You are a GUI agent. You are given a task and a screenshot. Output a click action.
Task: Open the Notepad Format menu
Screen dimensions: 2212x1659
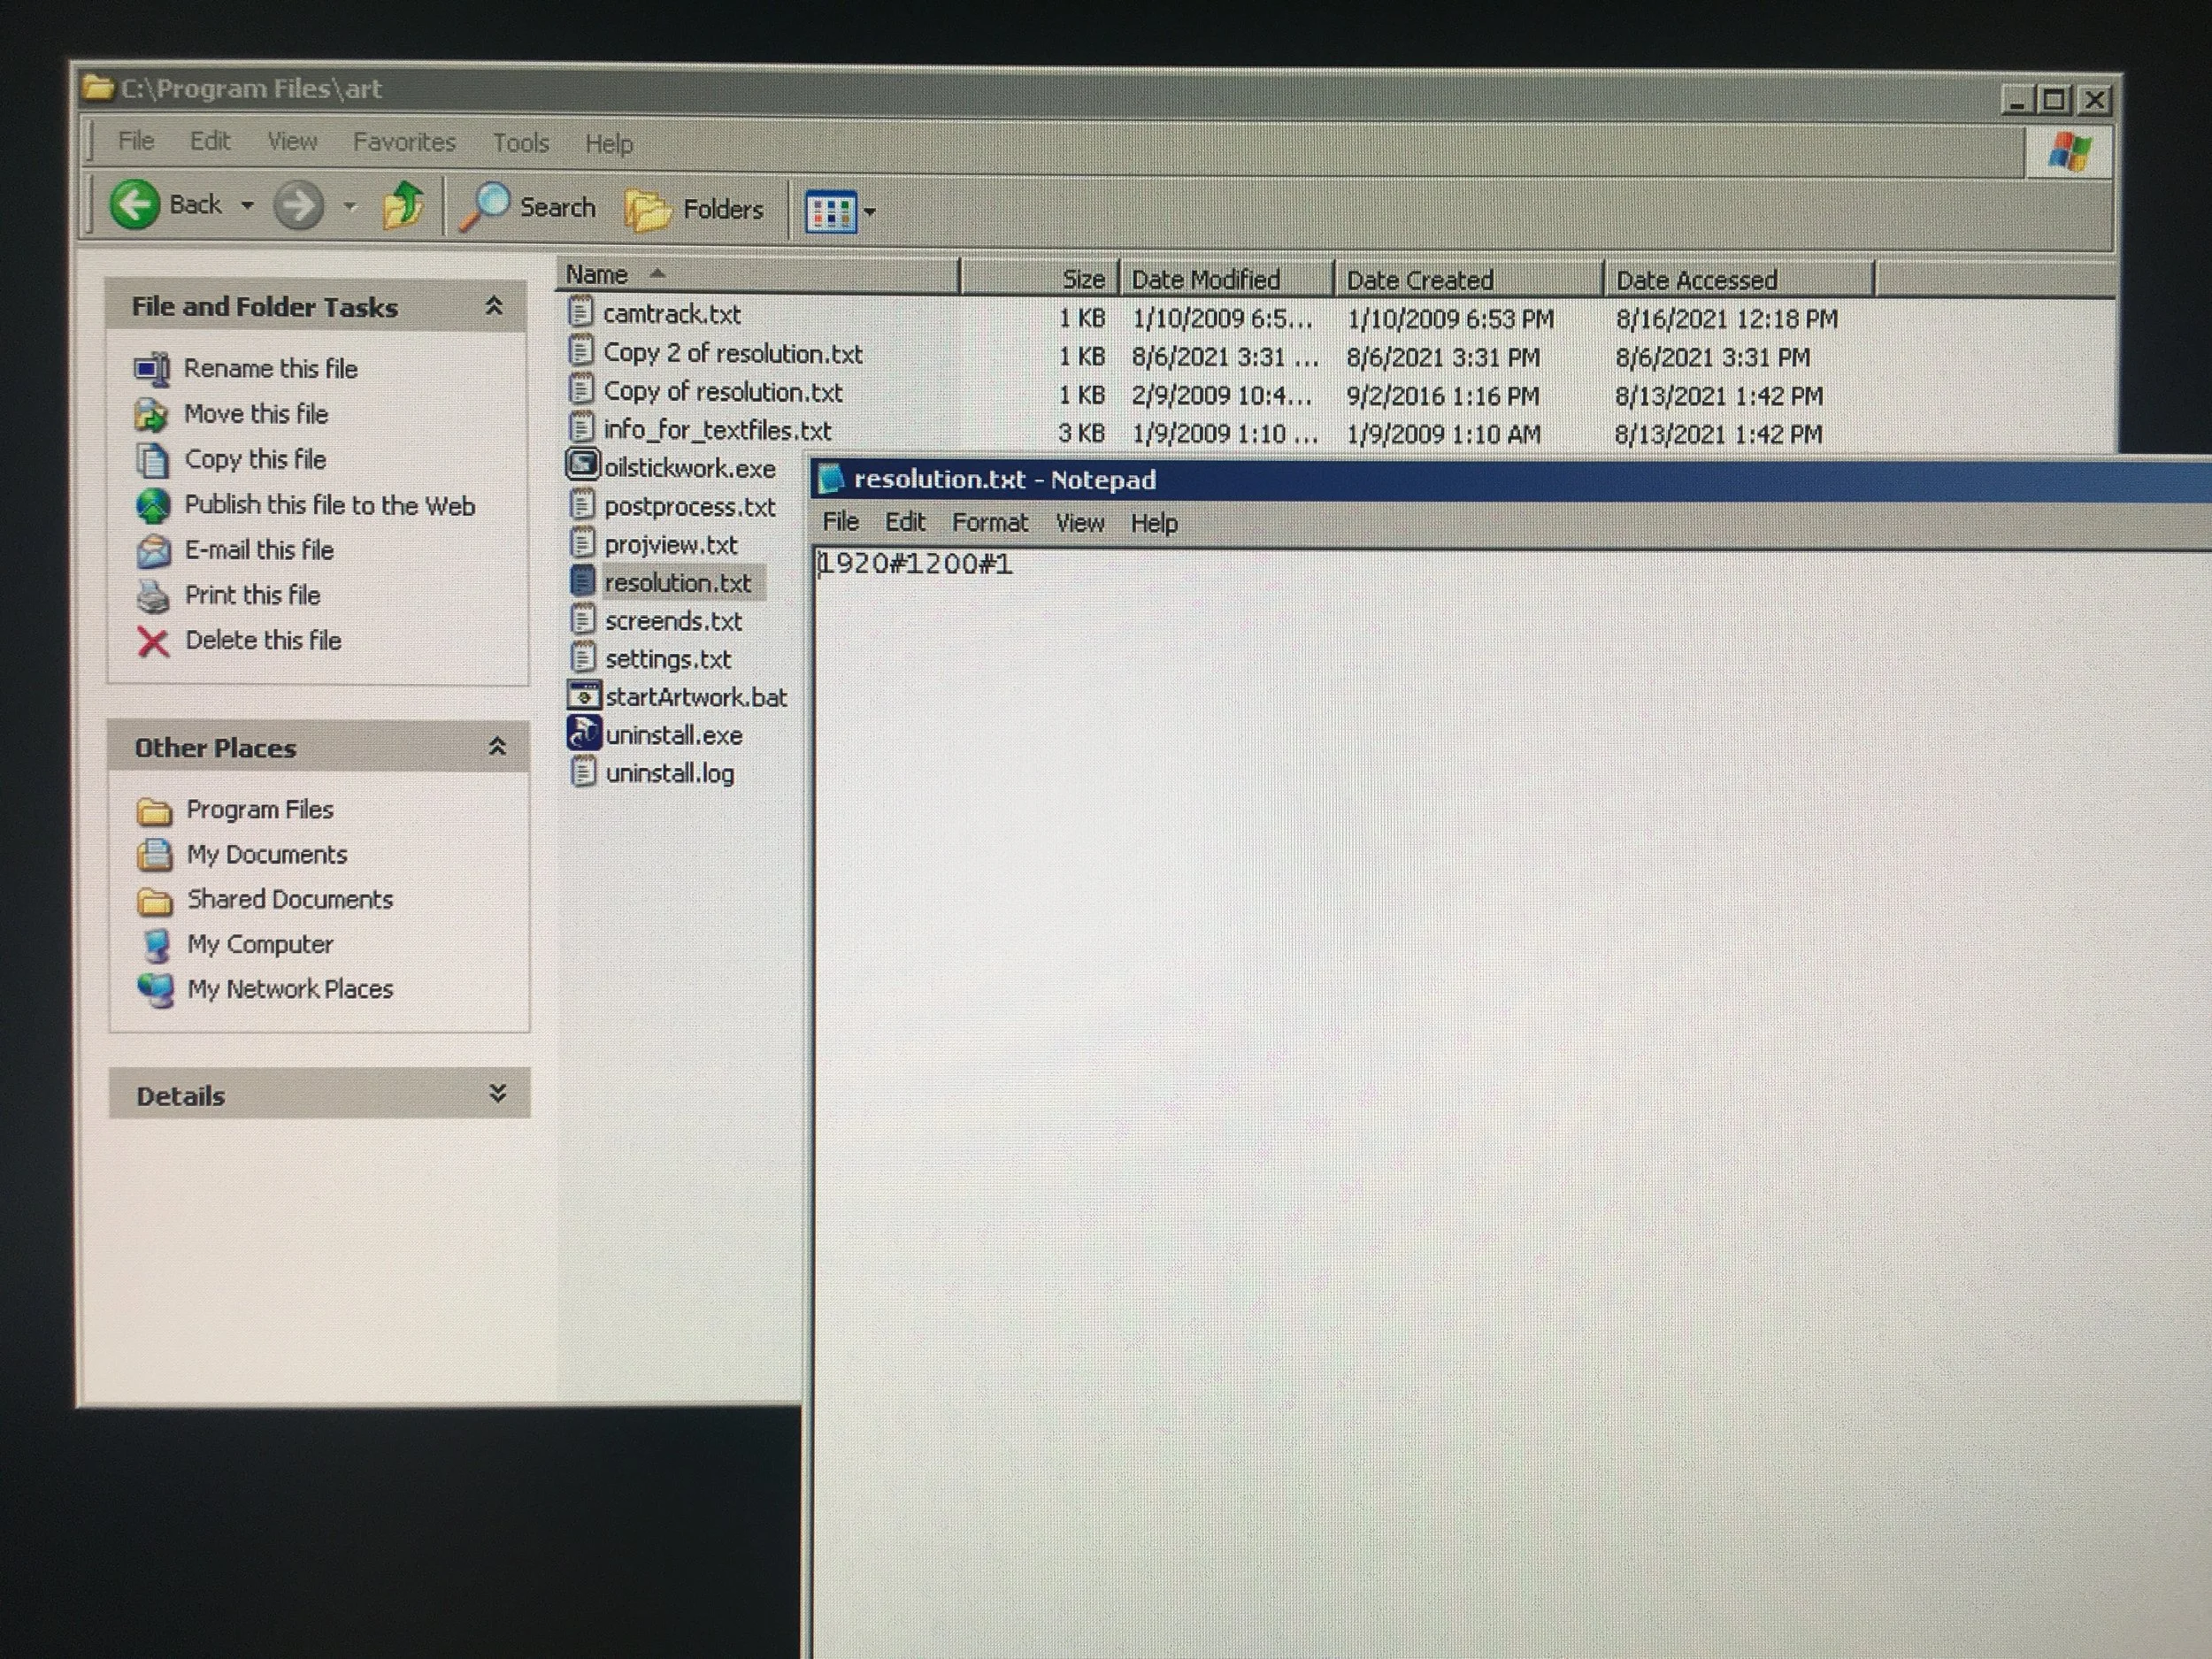[989, 522]
